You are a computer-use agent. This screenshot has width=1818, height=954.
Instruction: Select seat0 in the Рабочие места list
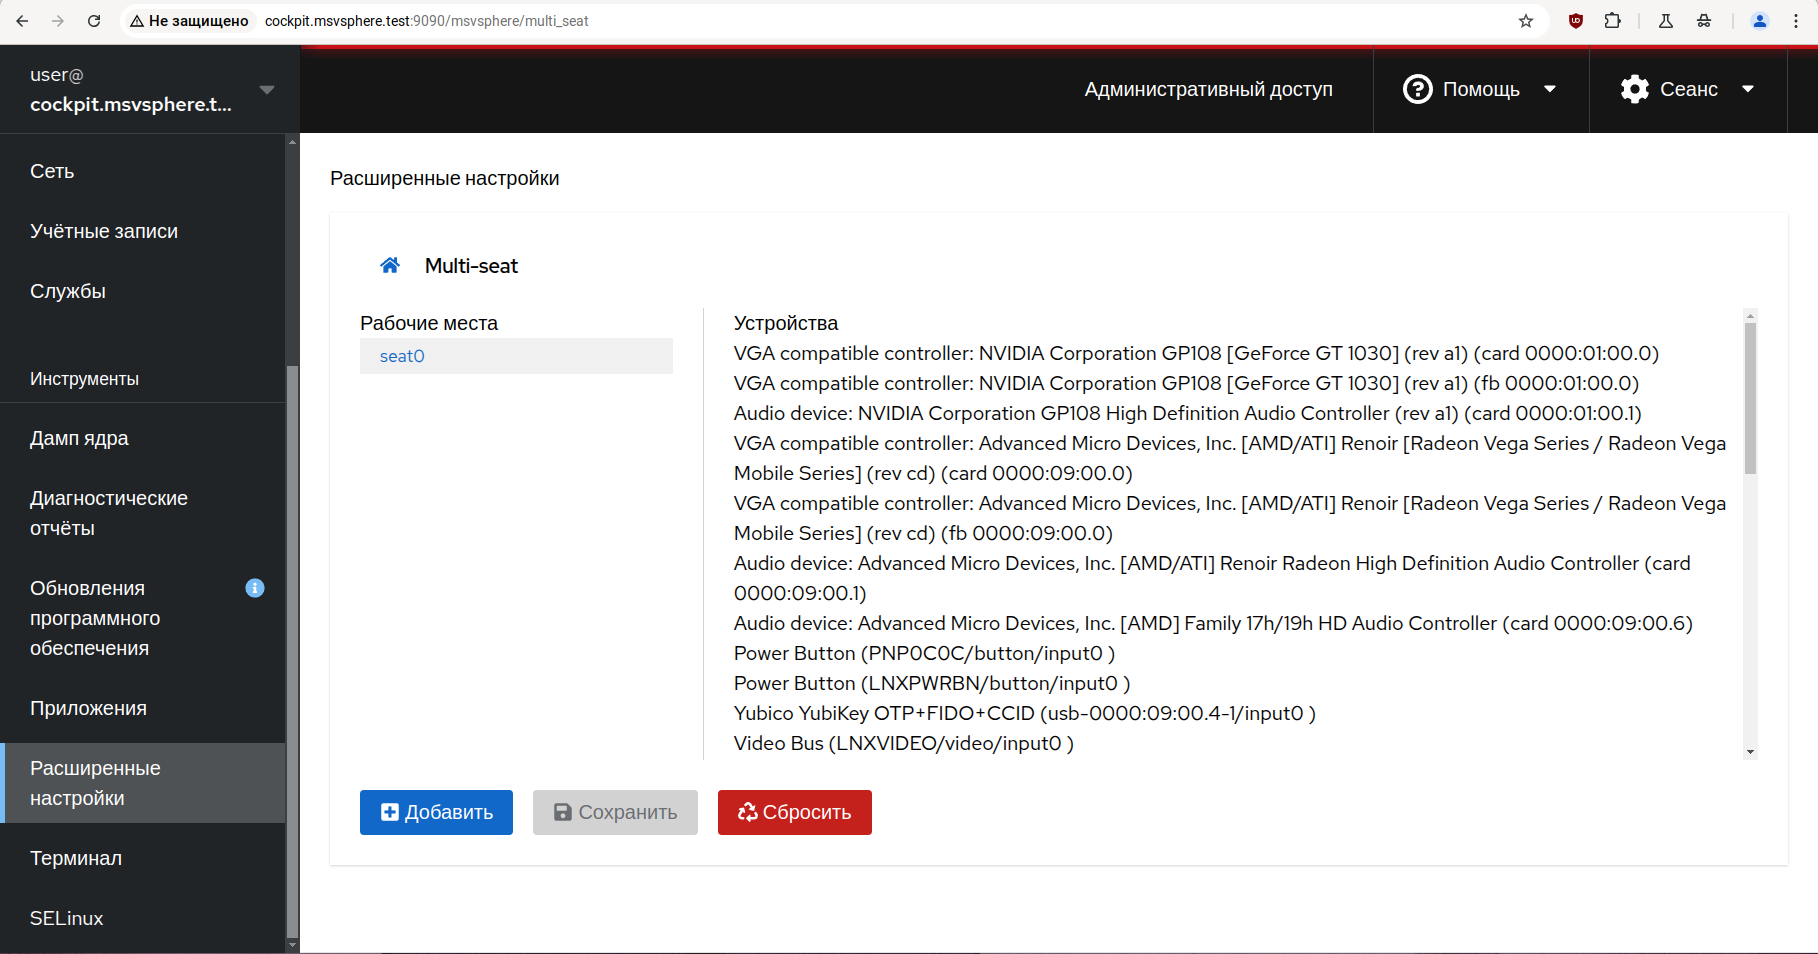click(x=402, y=356)
